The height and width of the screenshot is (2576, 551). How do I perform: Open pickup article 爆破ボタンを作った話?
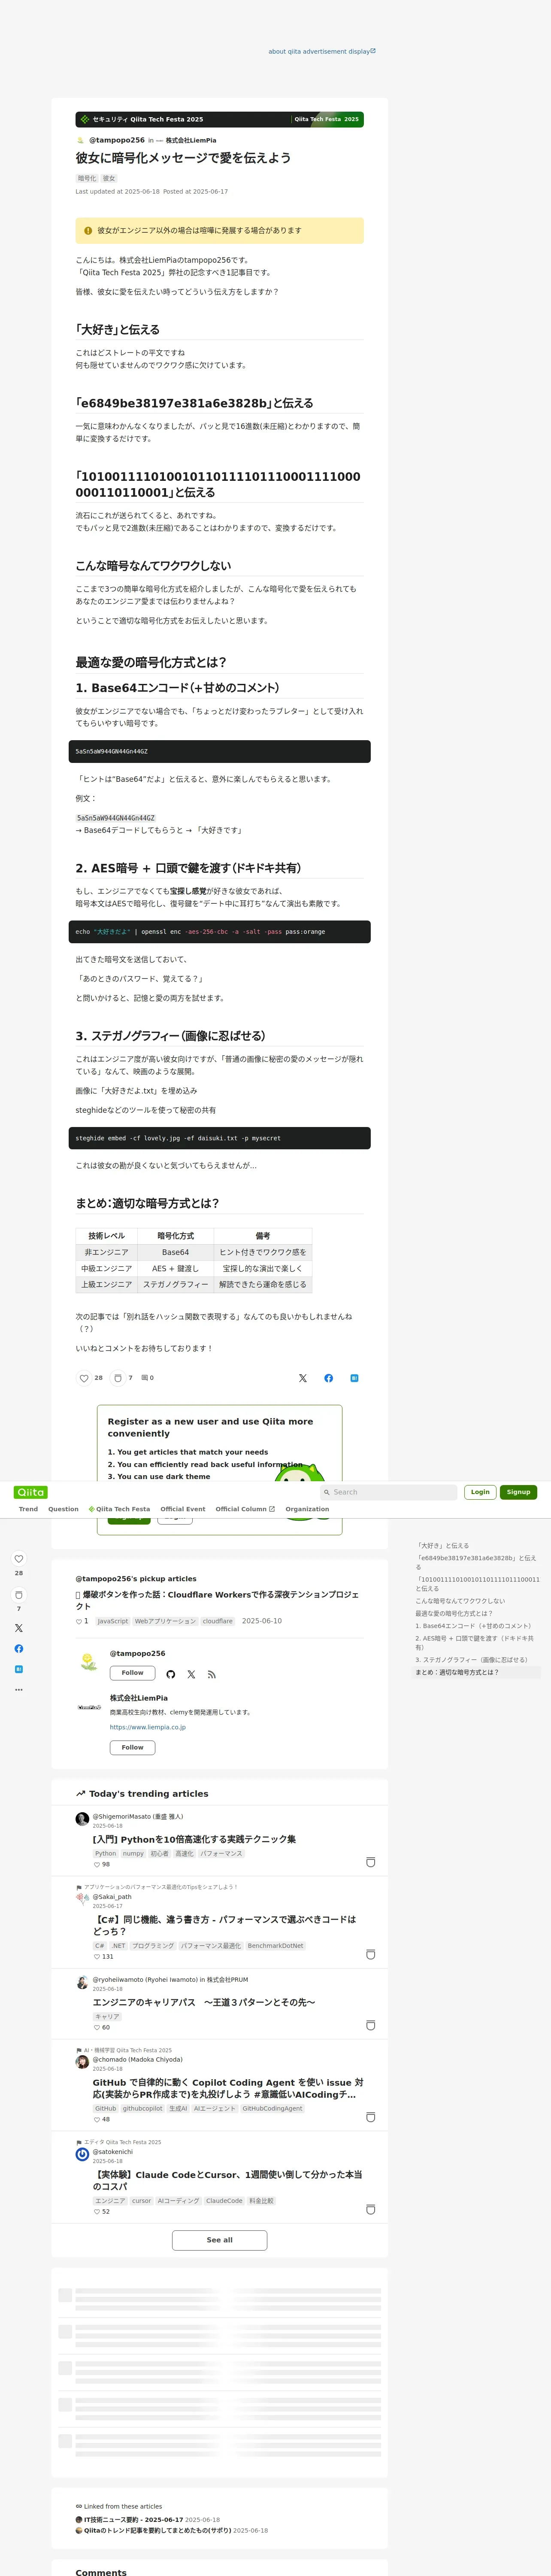(217, 1600)
